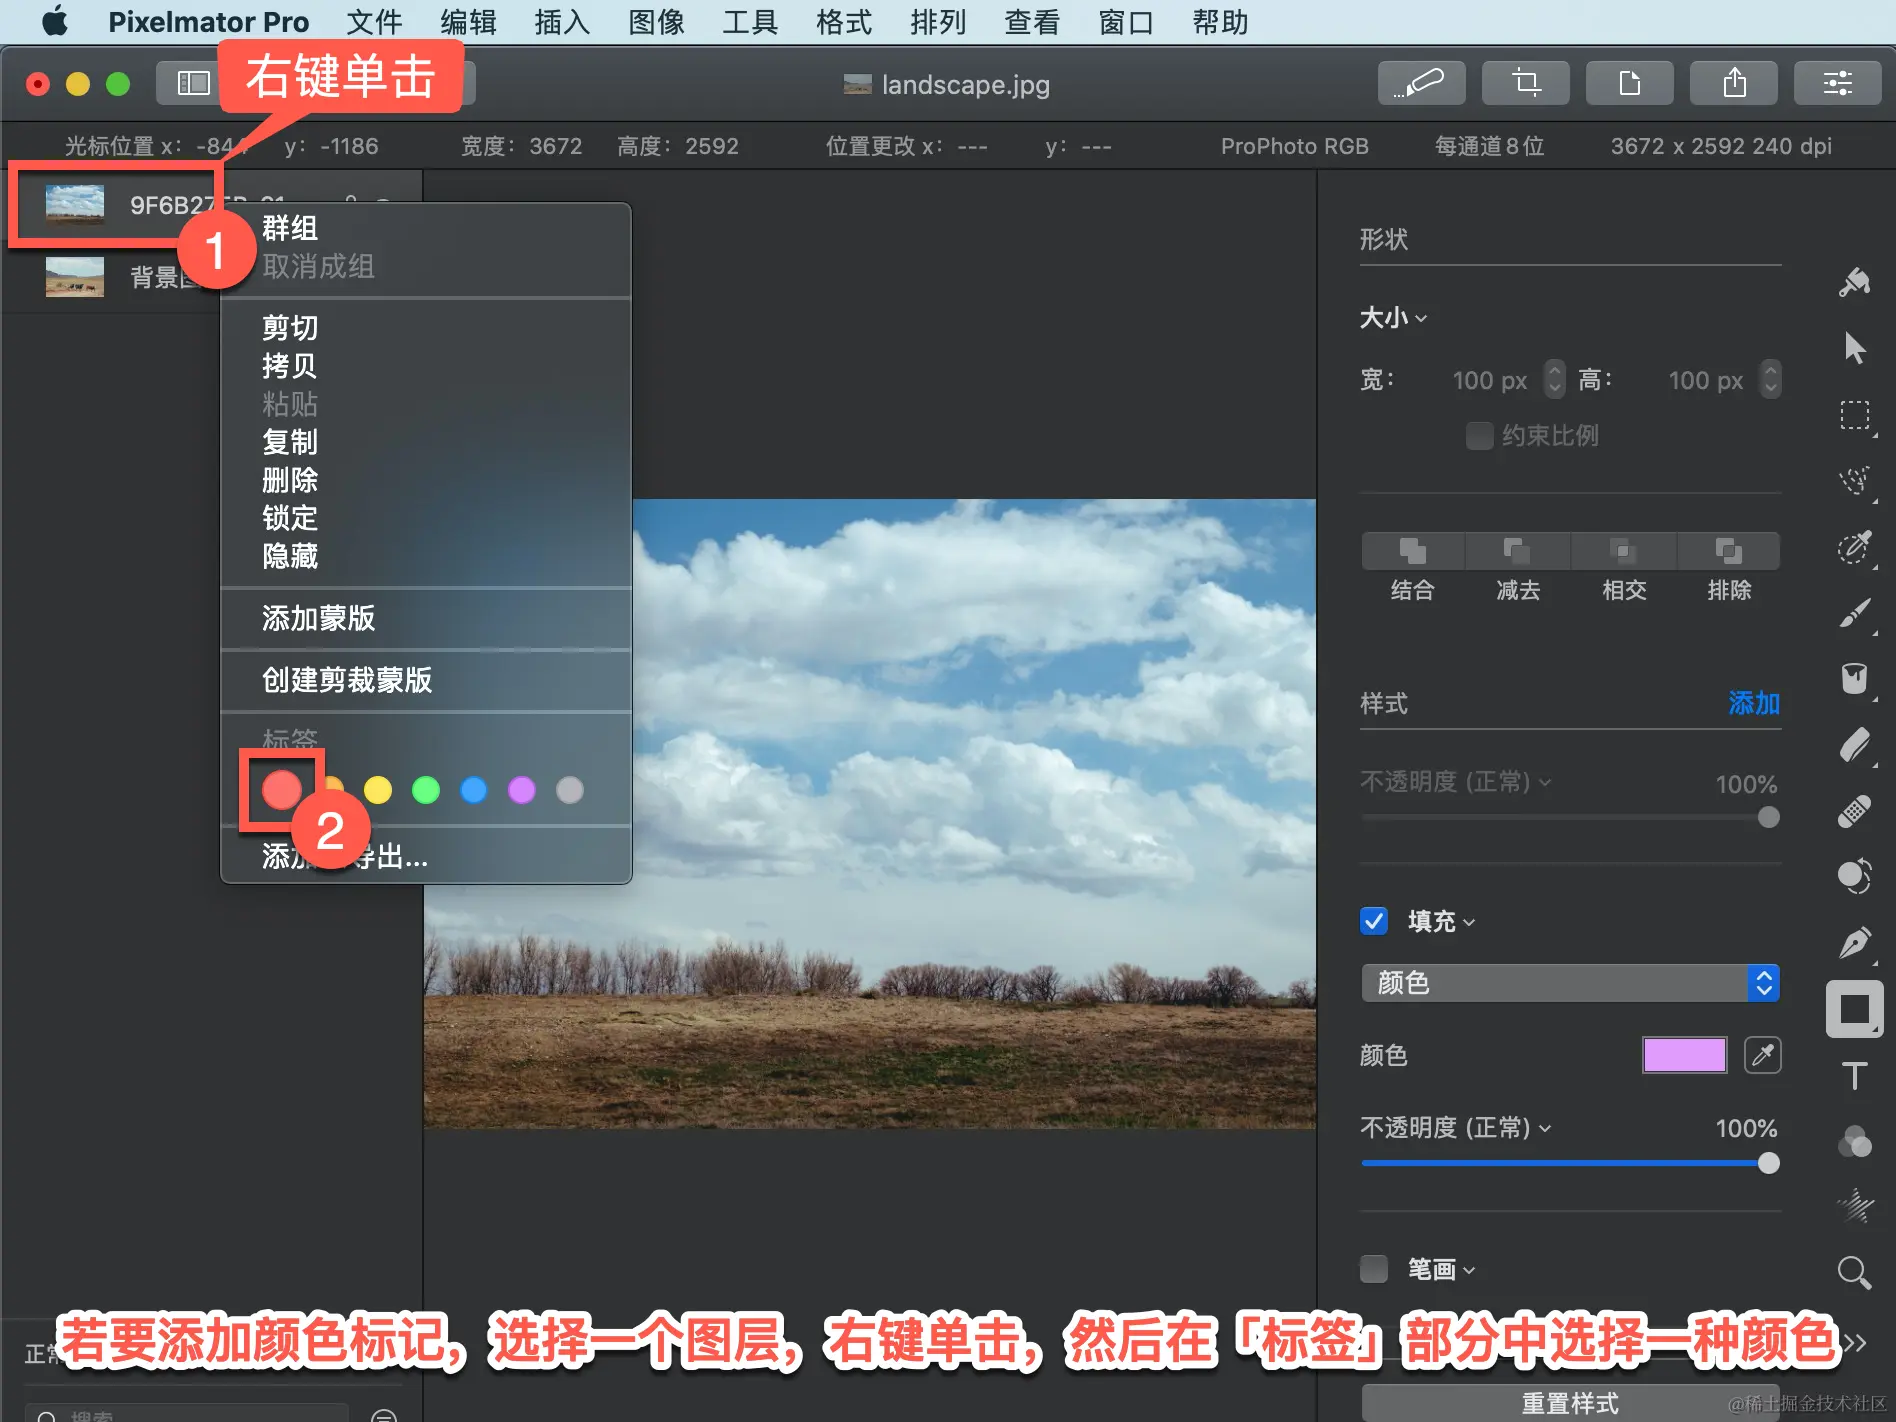This screenshot has width=1896, height=1422.
Task: Click the Crop toolbar button
Action: click(x=1526, y=83)
